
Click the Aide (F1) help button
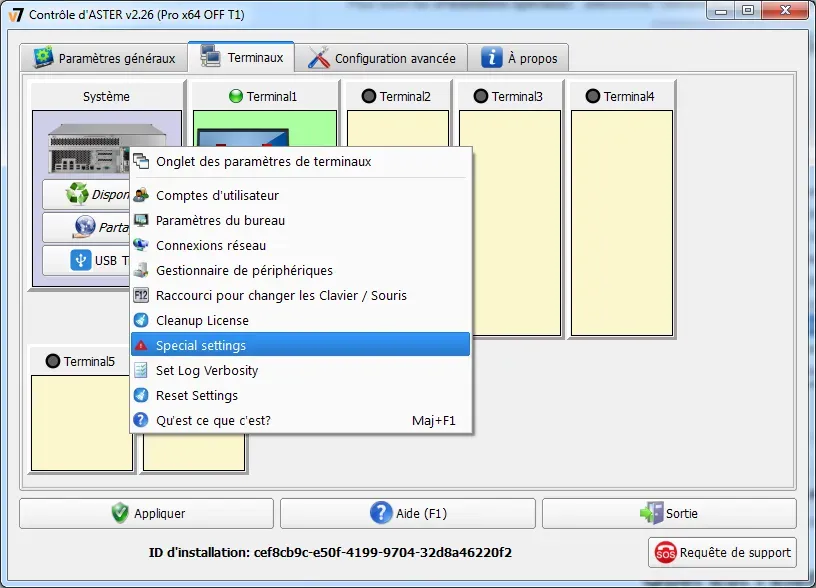(x=408, y=513)
